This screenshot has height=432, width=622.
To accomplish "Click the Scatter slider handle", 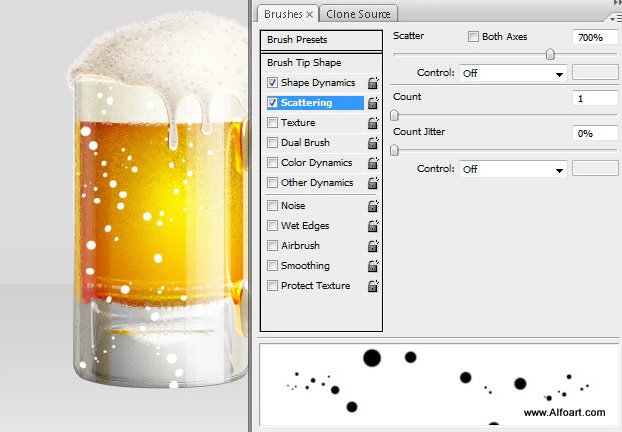I will point(550,54).
